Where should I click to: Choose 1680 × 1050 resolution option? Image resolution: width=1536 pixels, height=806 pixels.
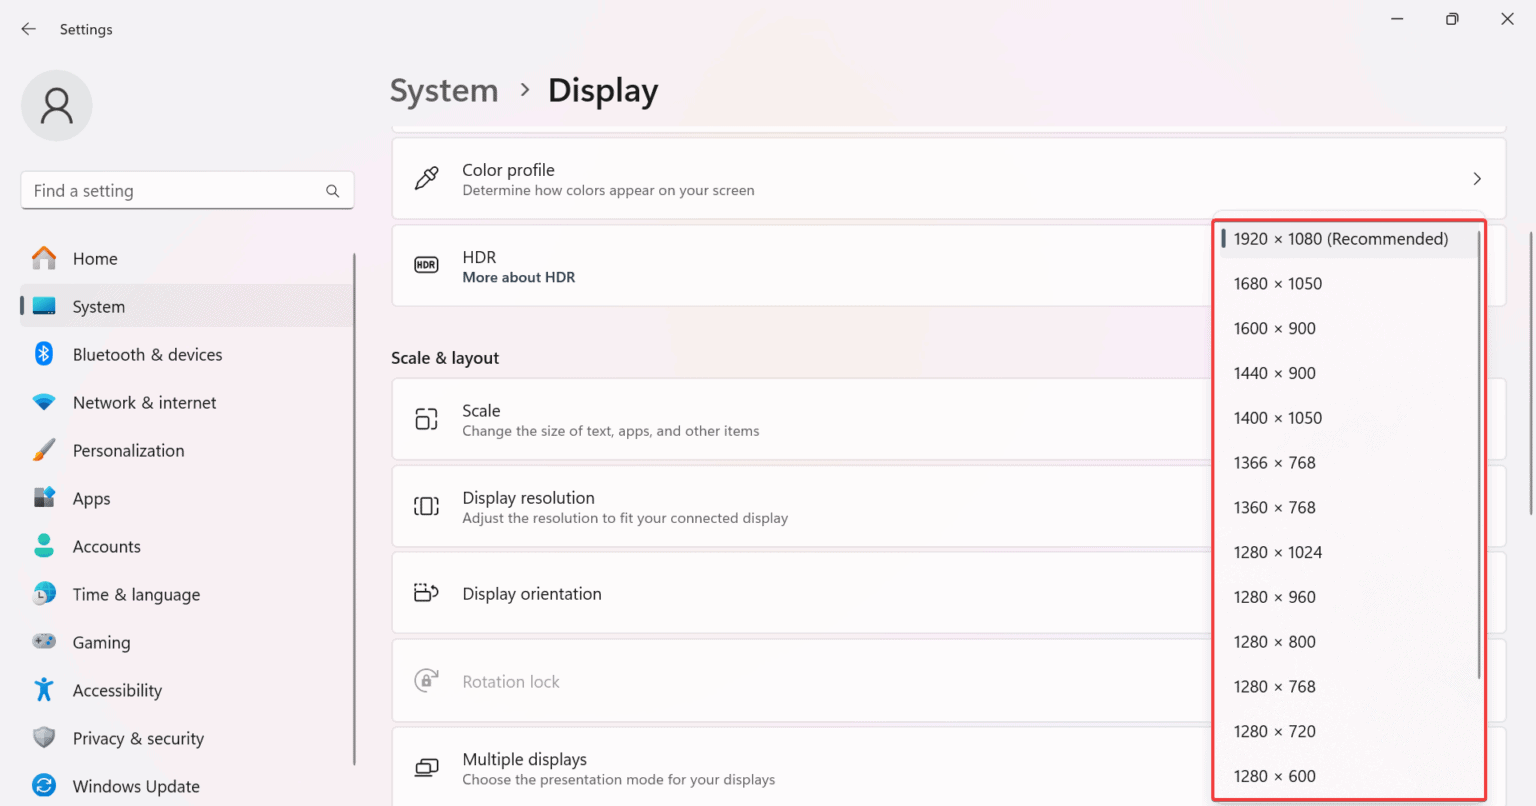(x=1277, y=284)
